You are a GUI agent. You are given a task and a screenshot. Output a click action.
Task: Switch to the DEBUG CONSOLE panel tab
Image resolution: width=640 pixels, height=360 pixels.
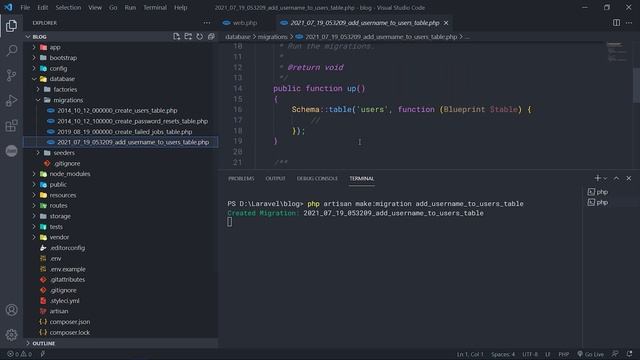tap(317, 178)
